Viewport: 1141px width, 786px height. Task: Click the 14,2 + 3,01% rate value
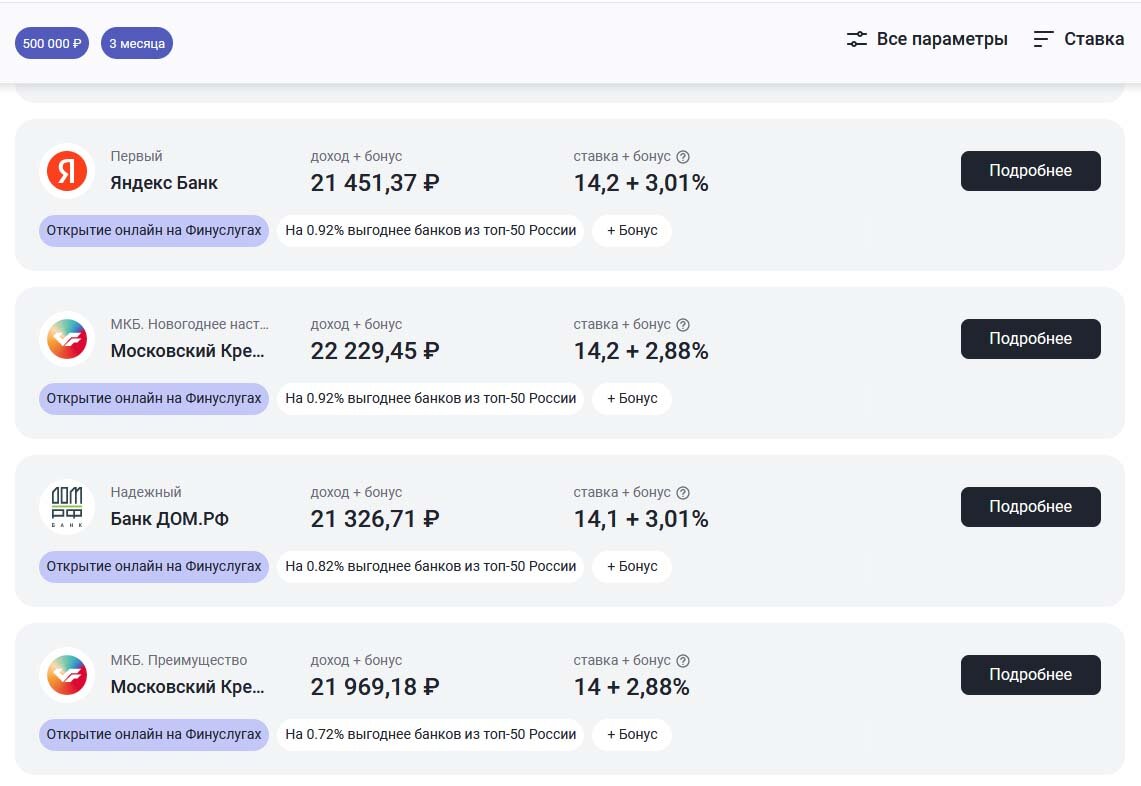pyautogui.click(x=641, y=183)
